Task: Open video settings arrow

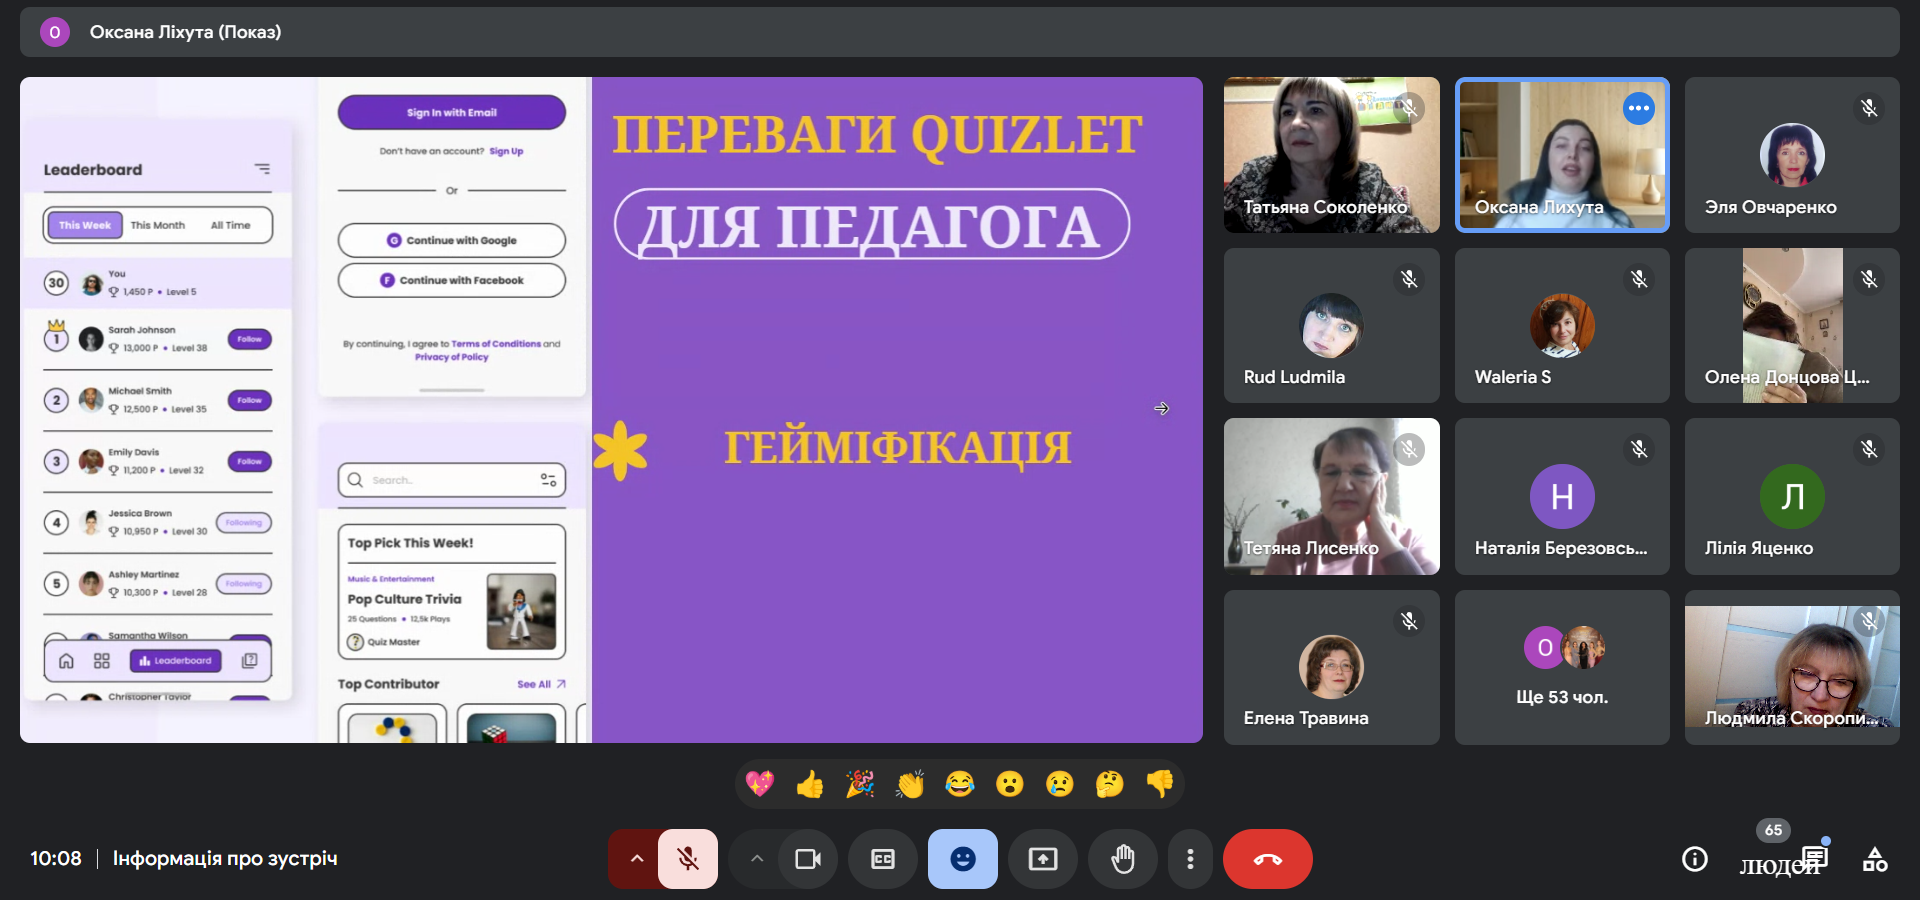Action: [757, 859]
